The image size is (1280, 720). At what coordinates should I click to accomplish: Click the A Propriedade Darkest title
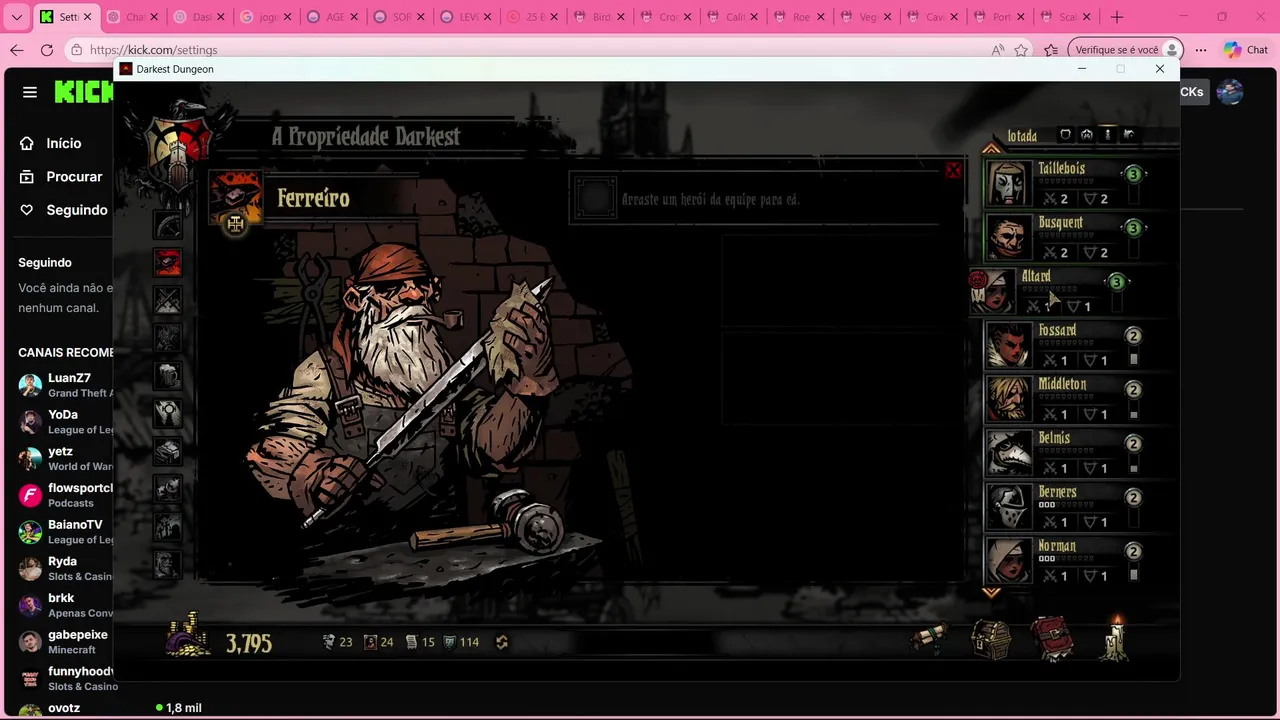(x=366, y=137)
